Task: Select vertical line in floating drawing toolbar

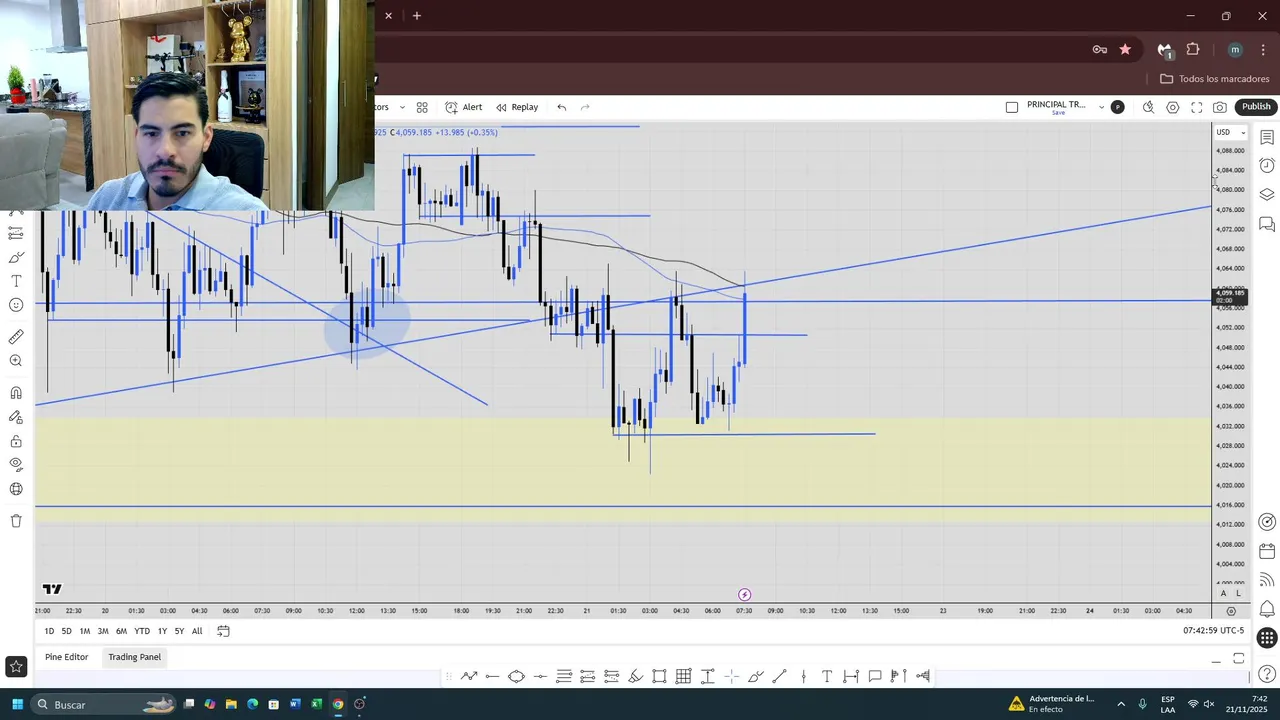Action: point(803,676)
